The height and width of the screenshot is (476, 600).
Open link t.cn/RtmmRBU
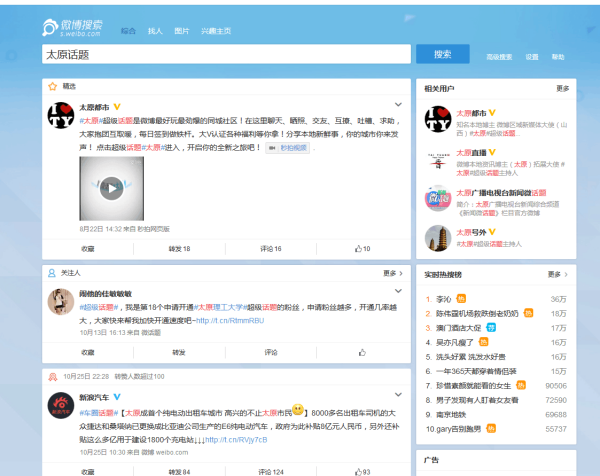(x=230, y=321)
